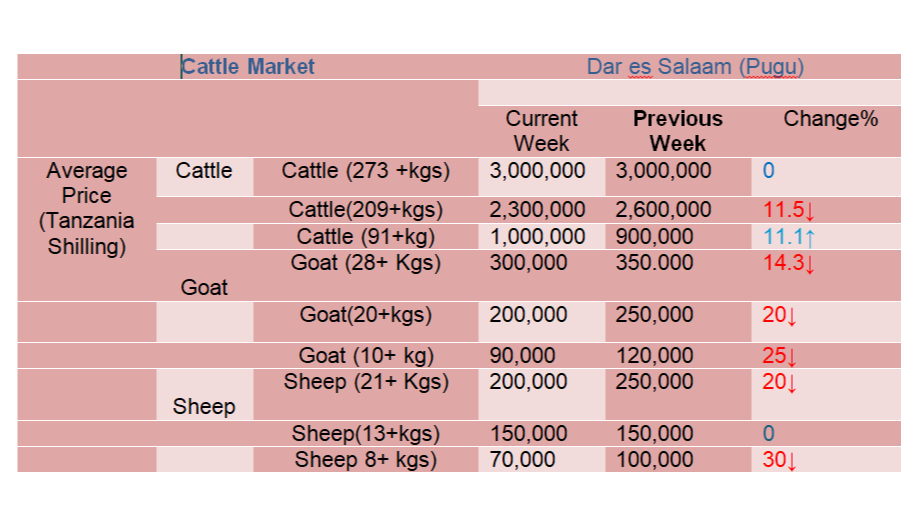916x515 pixels.
Task: Select the 70,000 sheep price cell
Action: click(x=522, y=460)
